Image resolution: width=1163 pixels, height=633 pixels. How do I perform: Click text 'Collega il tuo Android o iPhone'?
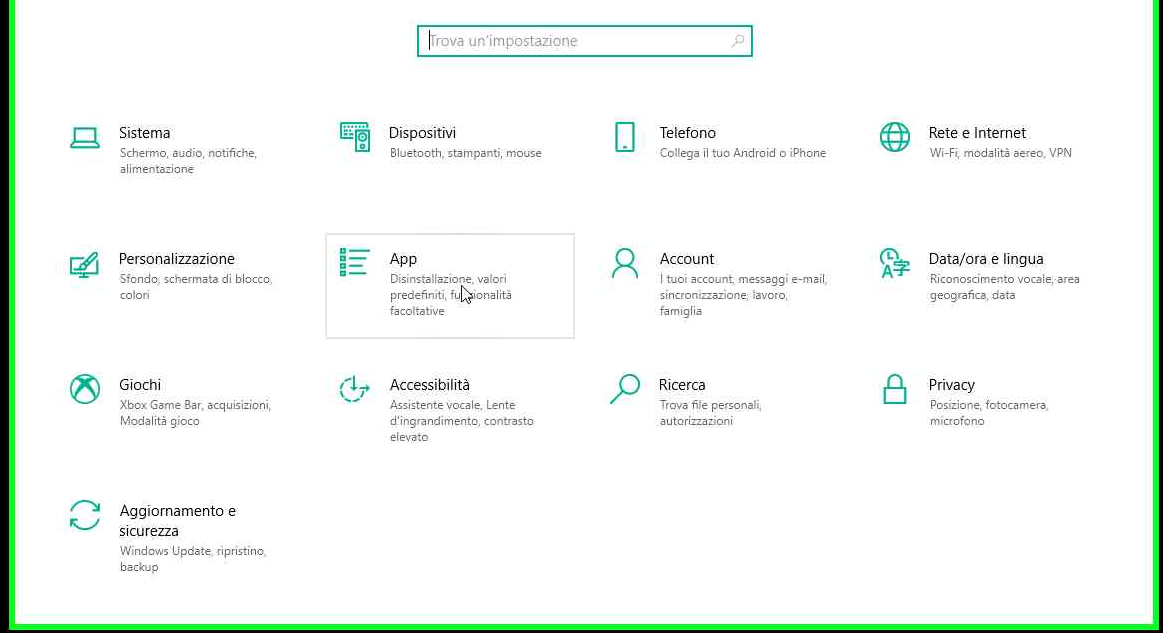742,153
